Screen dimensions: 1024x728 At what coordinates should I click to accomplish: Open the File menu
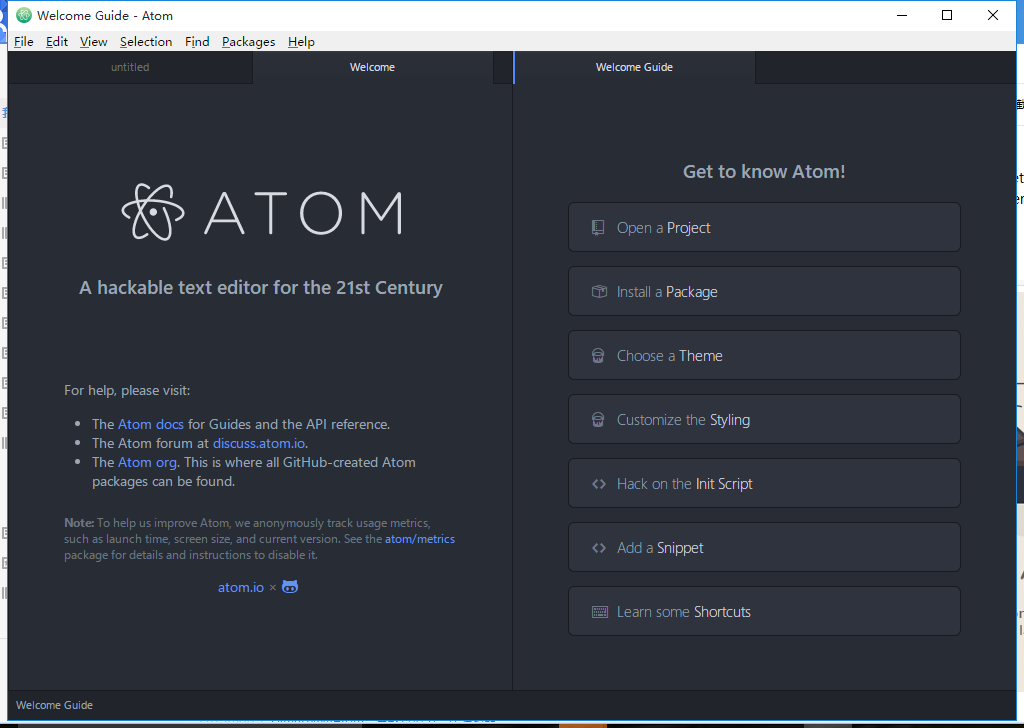click(24, 42)
